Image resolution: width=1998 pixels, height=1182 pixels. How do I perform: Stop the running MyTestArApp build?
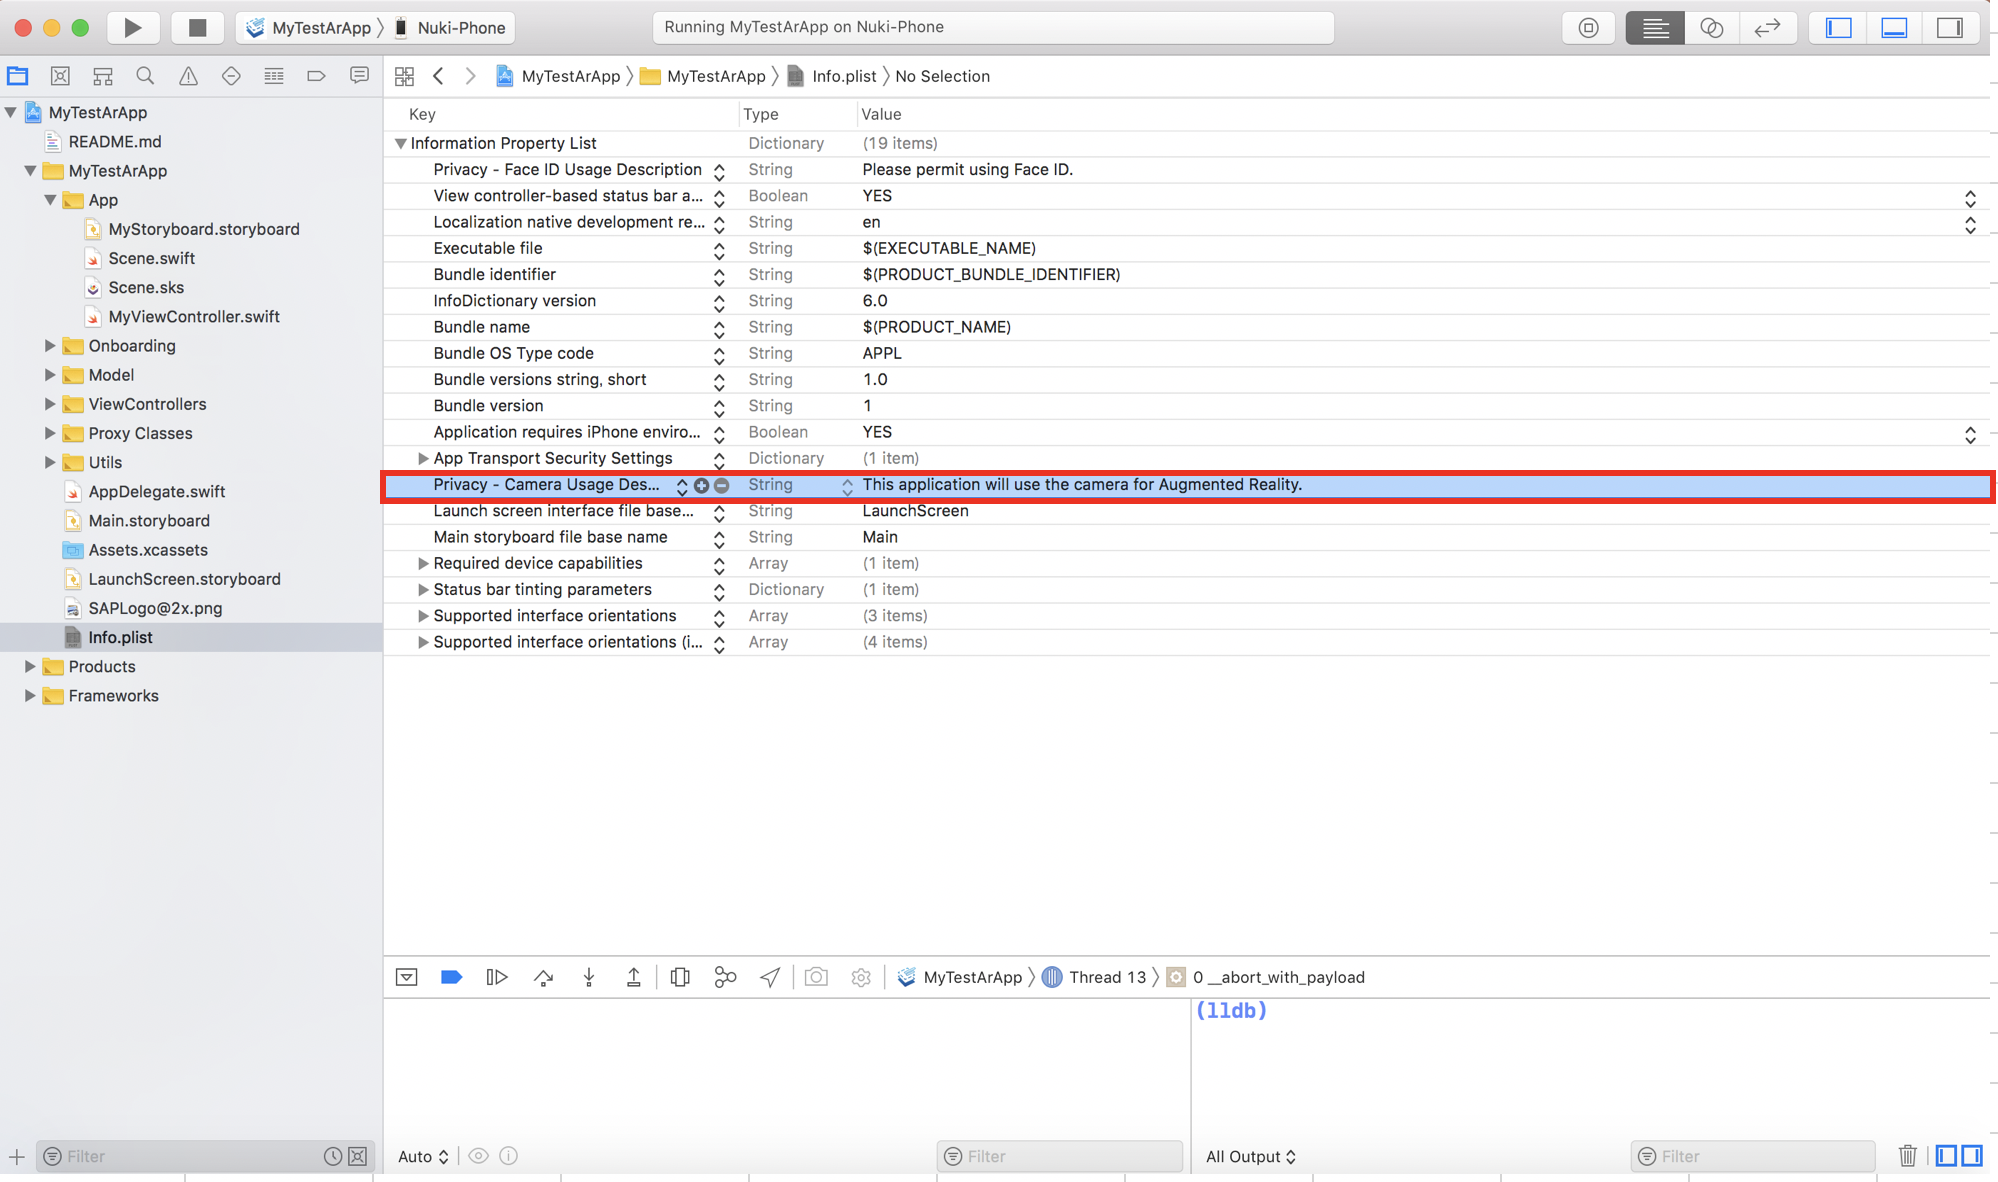click(x=197, y=27)
